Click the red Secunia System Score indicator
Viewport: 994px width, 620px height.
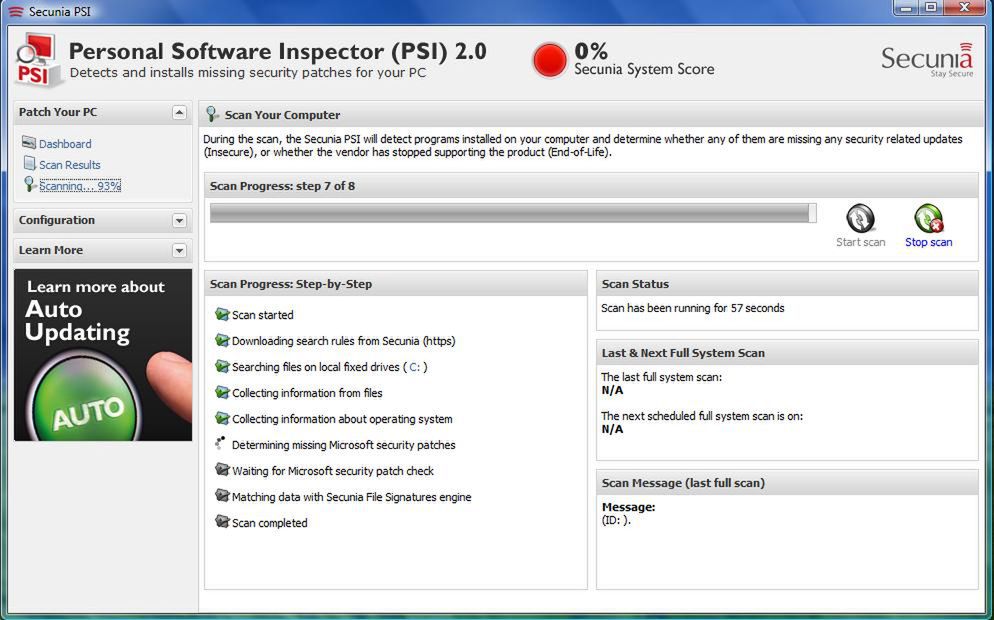tap(549, 60)
